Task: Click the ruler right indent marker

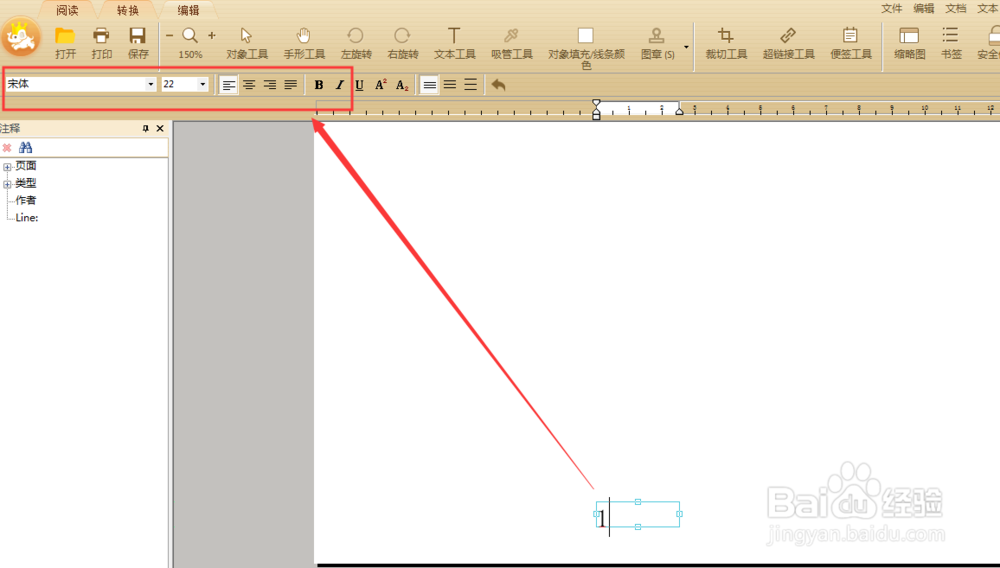Action: (x=679, y=111)
